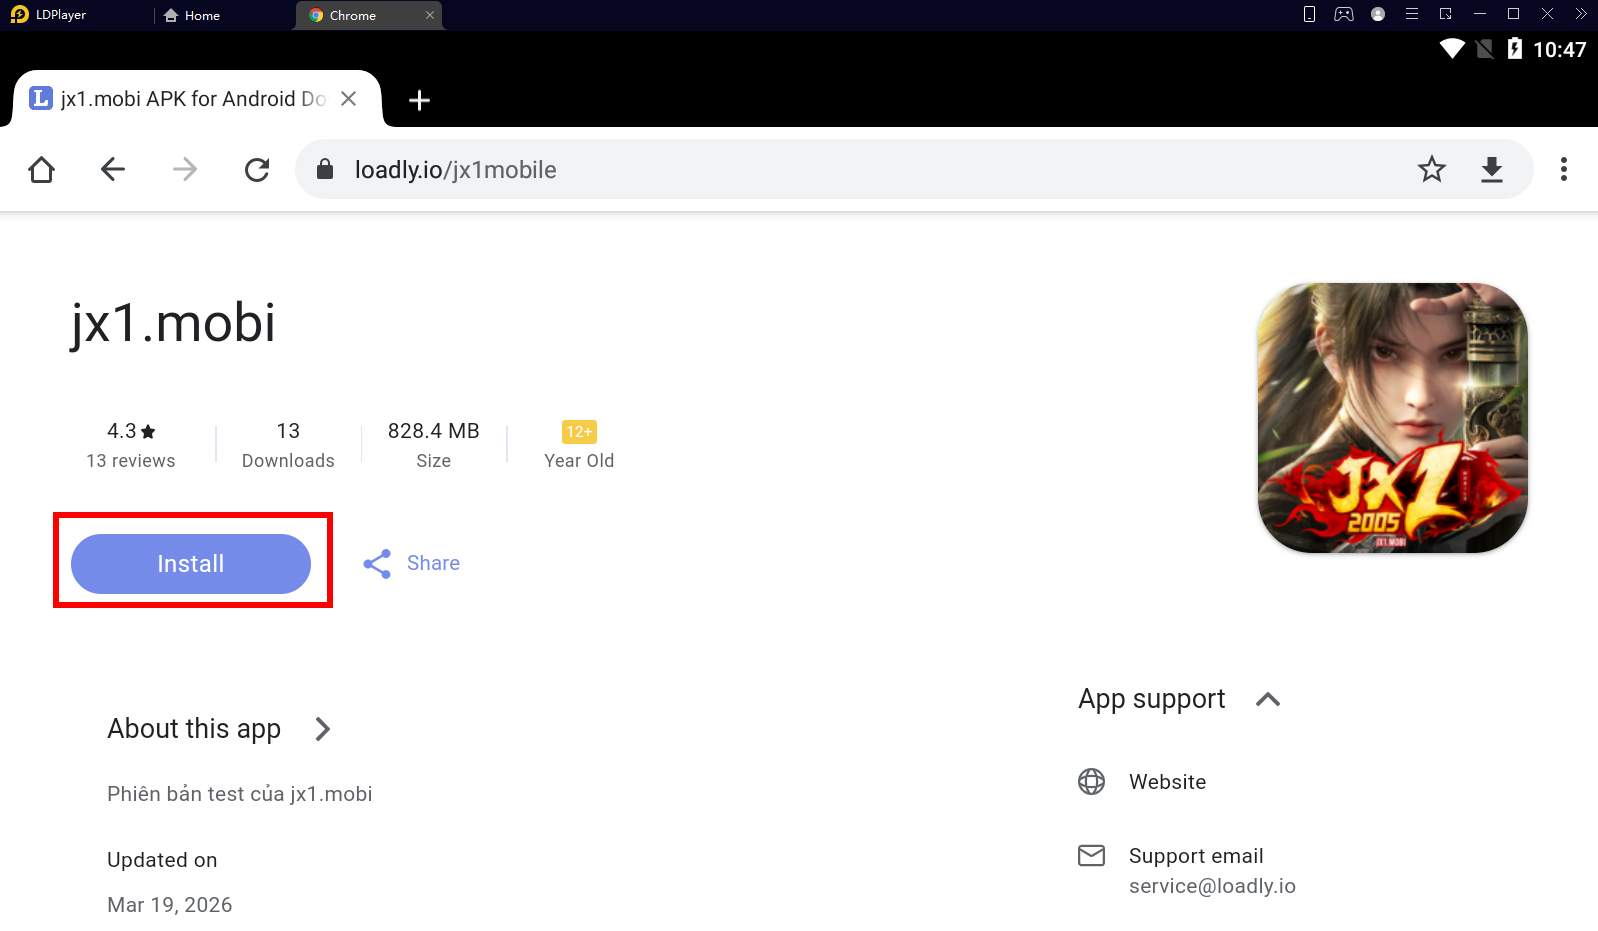Image resolution: width=1598 pixels, height=931 pixels.
Task: Reload the loadly.io page
Action: click(x=257, y=170)
